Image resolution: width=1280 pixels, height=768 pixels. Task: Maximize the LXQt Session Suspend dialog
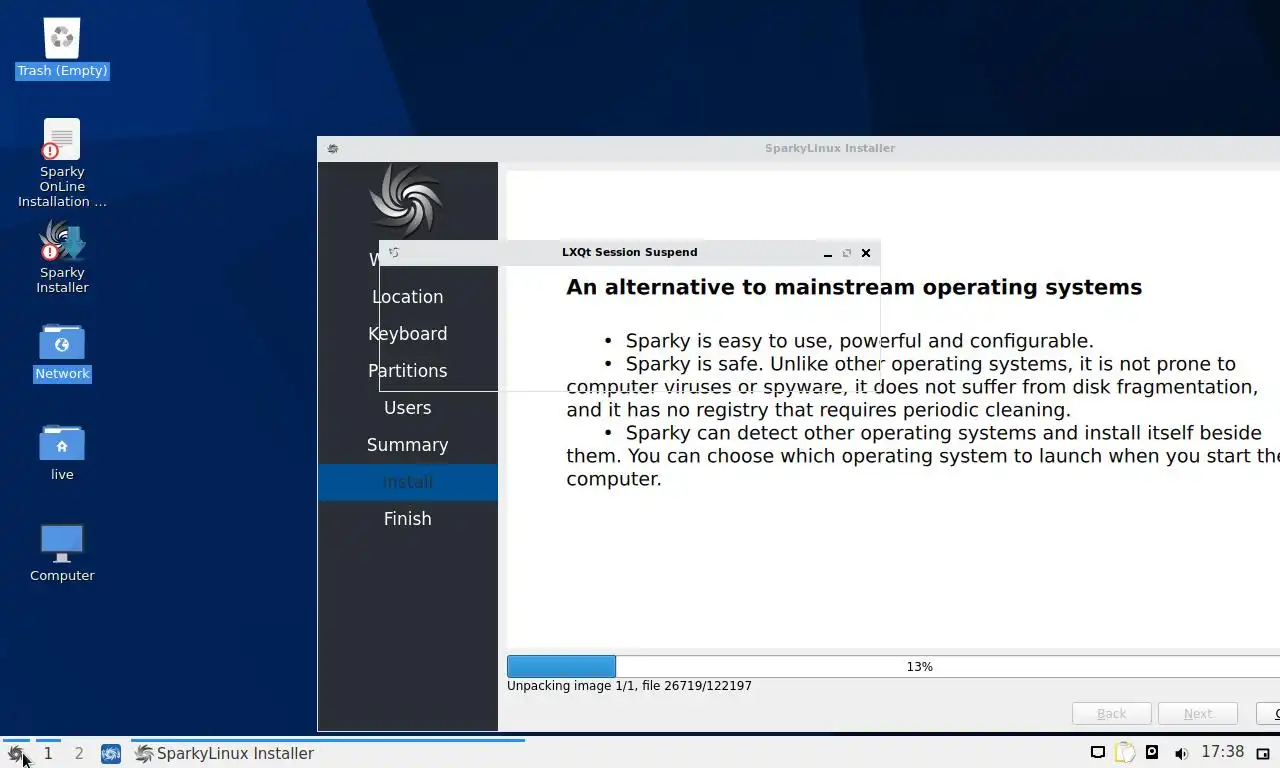(847, 253)
